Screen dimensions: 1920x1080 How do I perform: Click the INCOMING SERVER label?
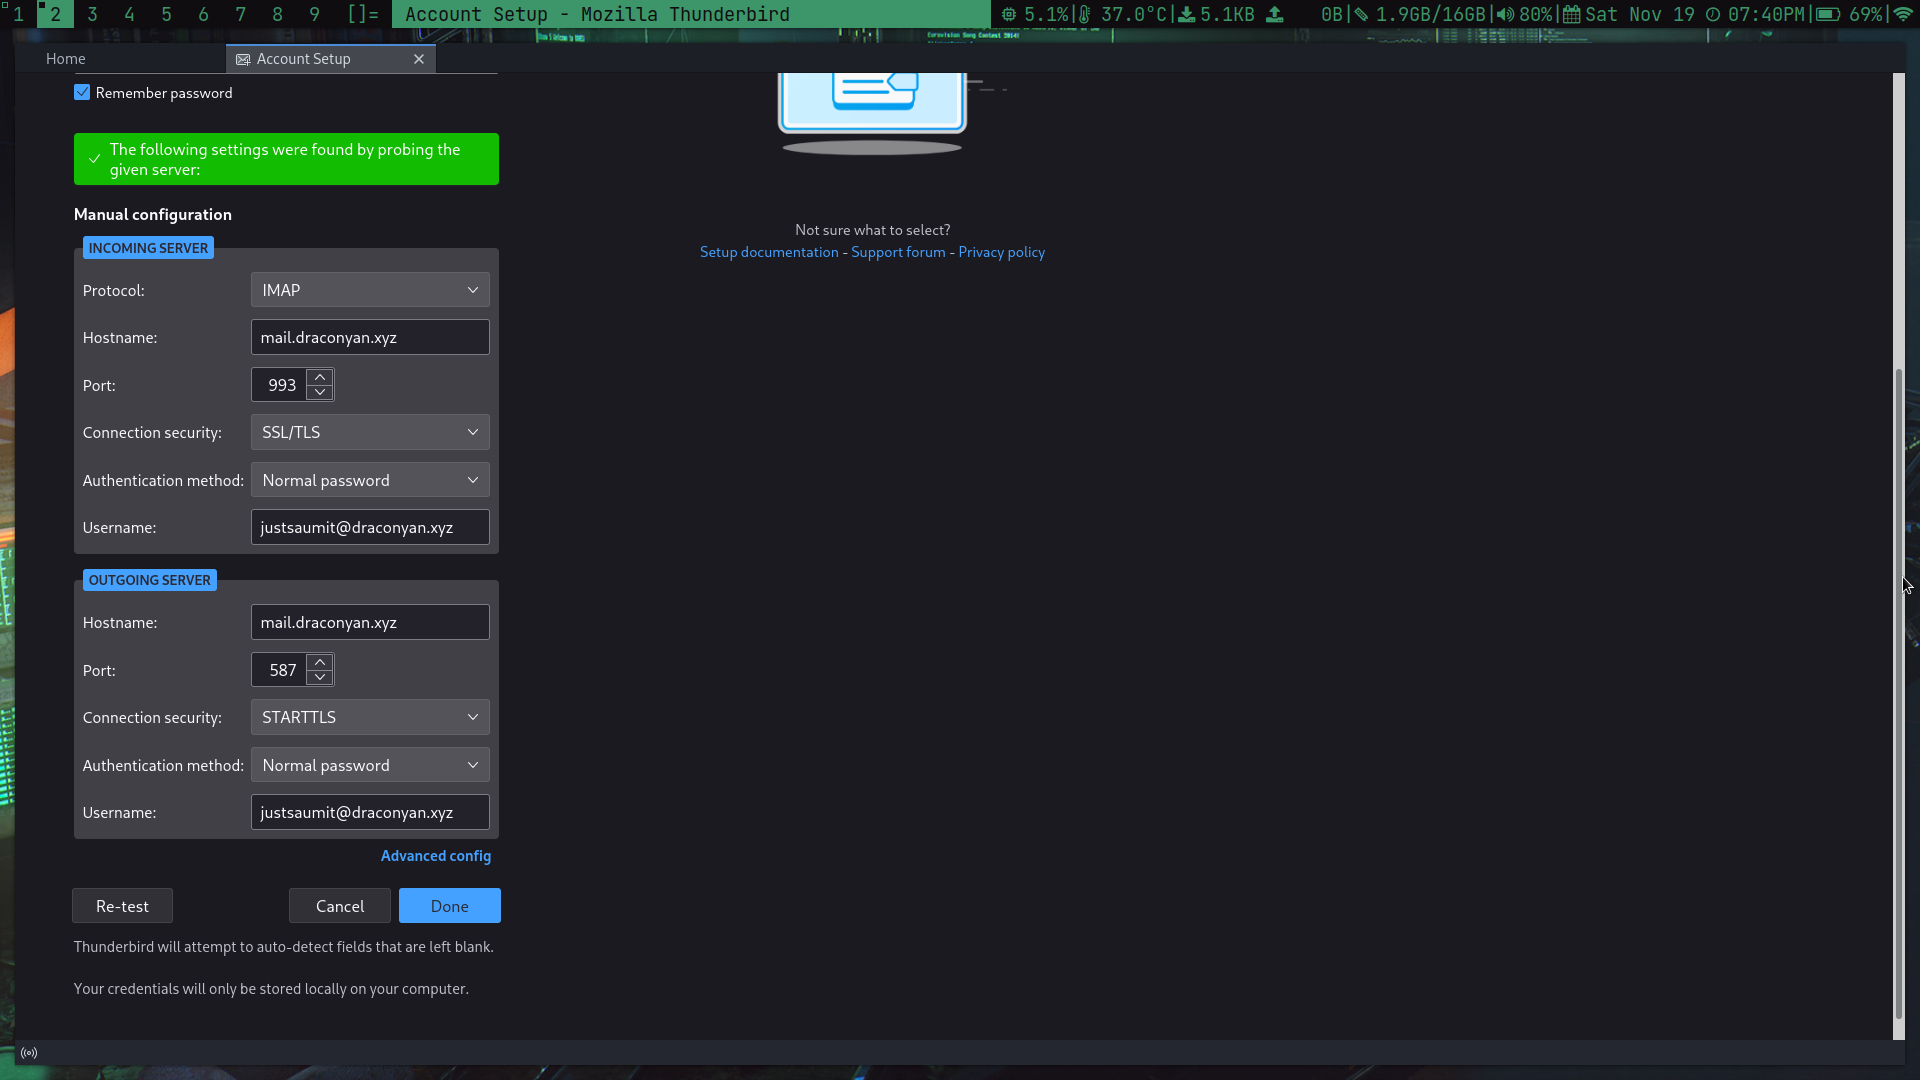[x=148, y=248]
